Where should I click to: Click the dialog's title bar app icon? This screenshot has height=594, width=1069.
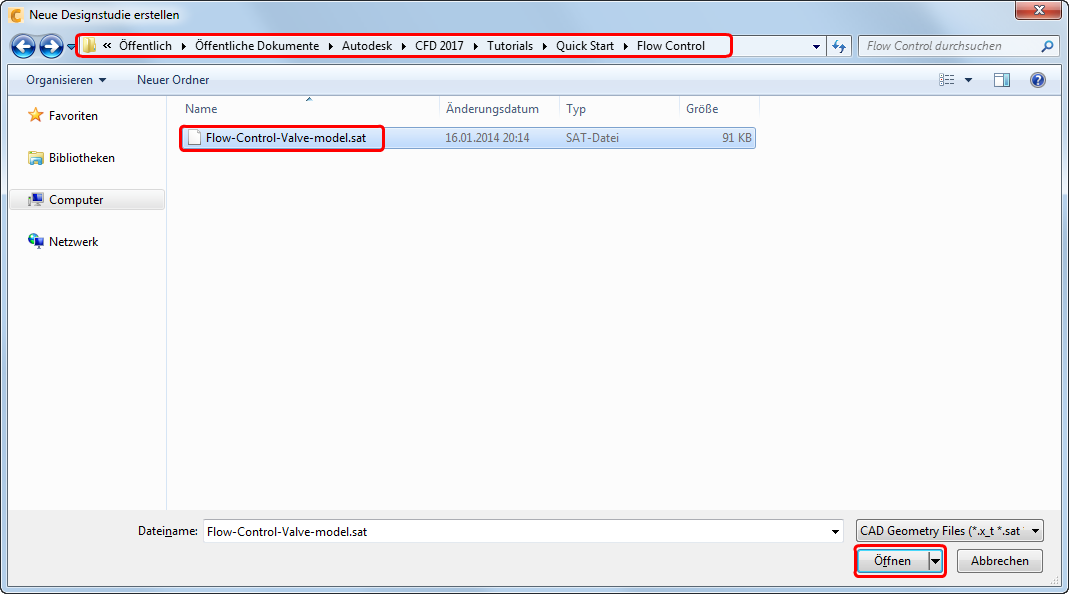15,14
